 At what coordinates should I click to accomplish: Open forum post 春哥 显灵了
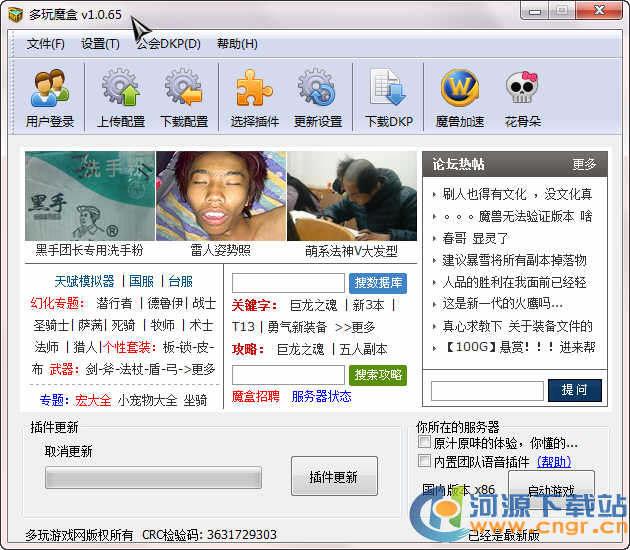475,239
